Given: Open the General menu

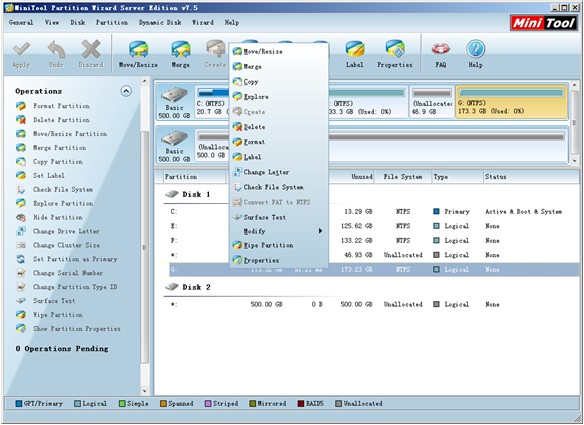Looking at the screenshot, I should [x=21, y=22].
